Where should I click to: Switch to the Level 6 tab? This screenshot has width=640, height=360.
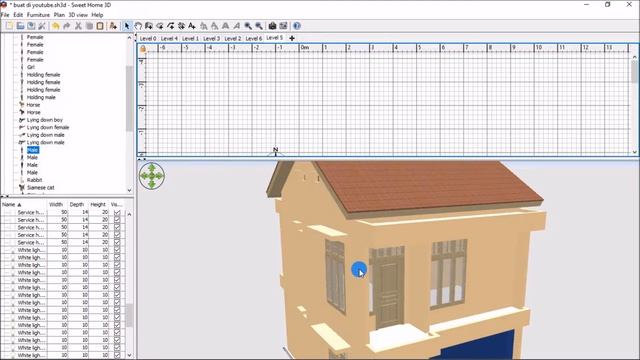[x=254, y=38]
